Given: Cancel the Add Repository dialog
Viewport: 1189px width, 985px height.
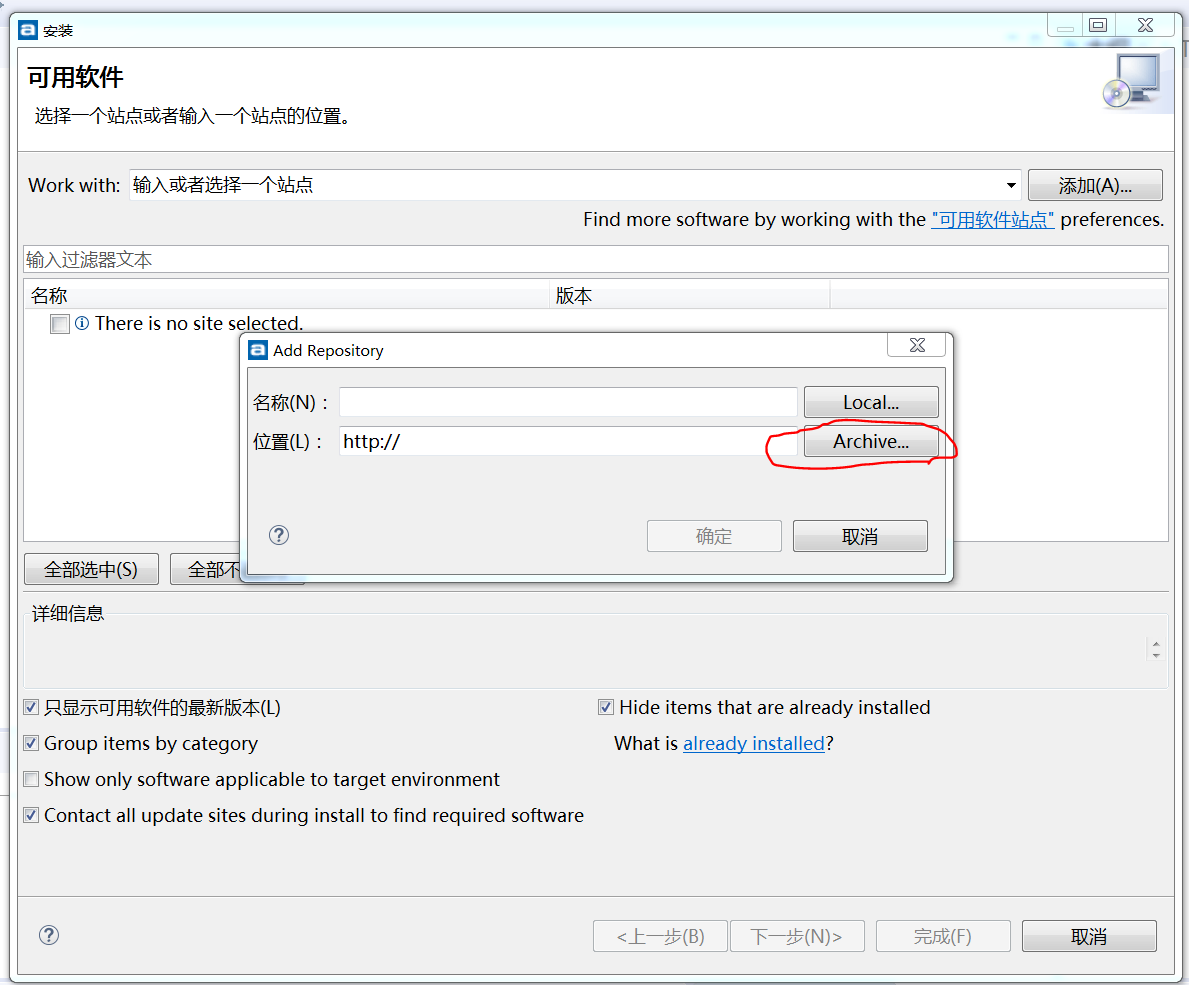Looking at the screenshot, I should tap(860, 535).
